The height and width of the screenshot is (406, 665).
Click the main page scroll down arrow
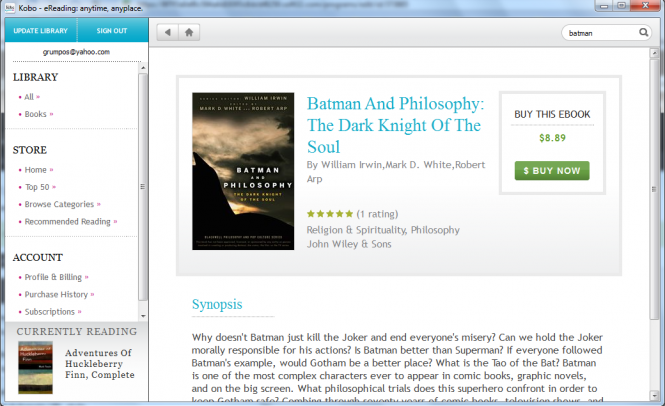pyautogui.click(x=654, y=395)
